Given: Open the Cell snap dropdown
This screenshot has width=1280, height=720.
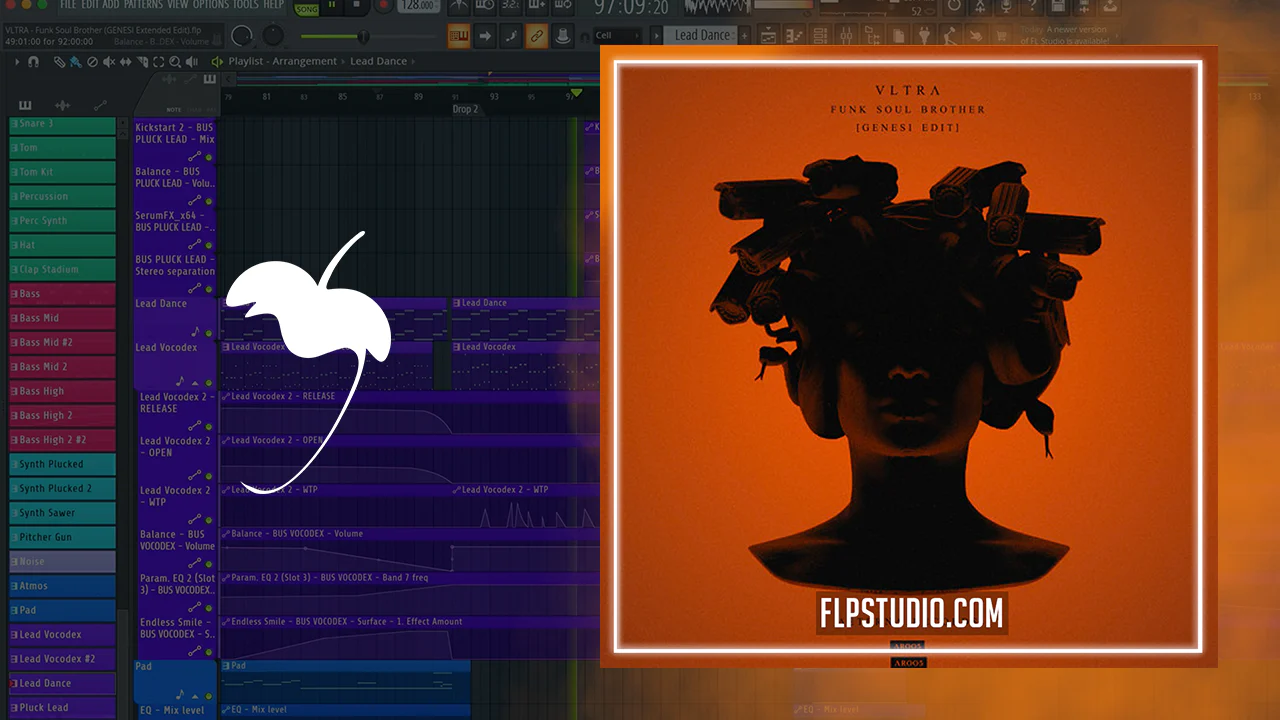Looking at the screenshot, I should click(x=617, y=36).
